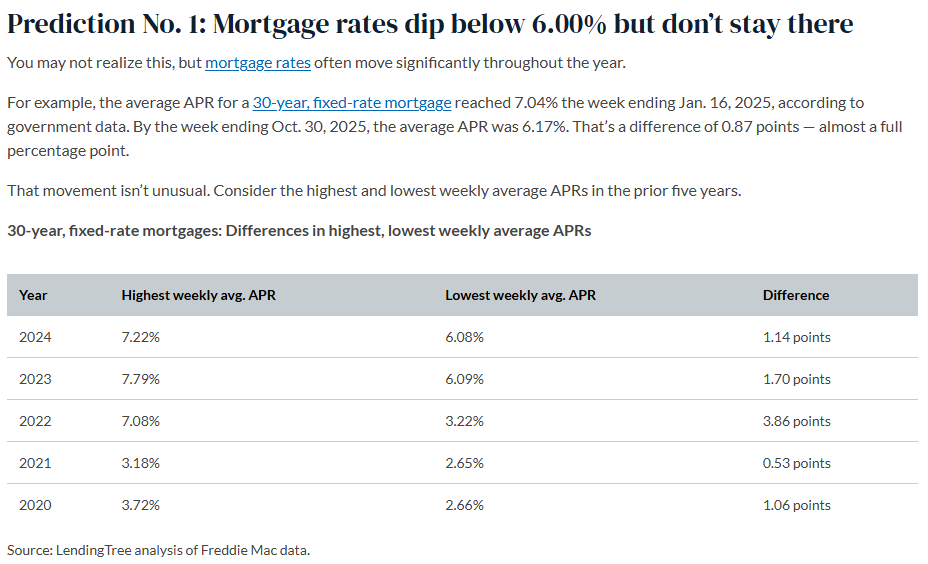Select the 3.22% lowest APR value

pyautogui.click(x=464, y=421)
